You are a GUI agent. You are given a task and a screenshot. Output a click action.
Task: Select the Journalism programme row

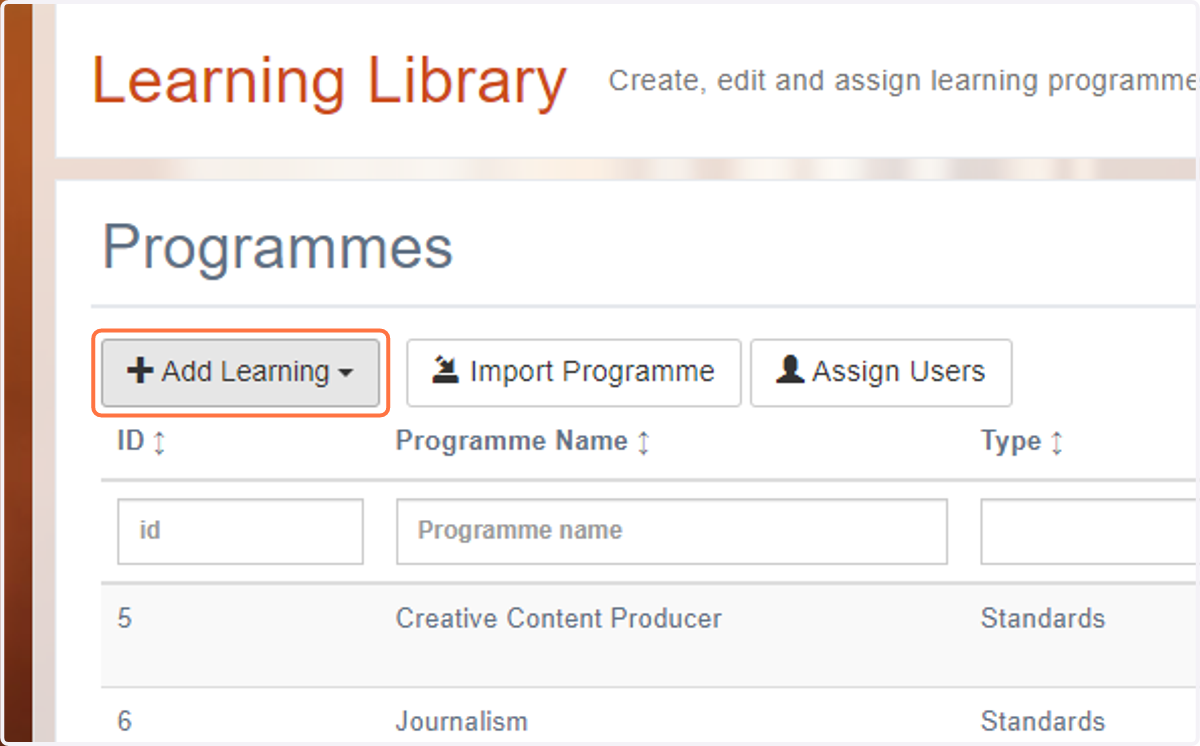[649, 717]
